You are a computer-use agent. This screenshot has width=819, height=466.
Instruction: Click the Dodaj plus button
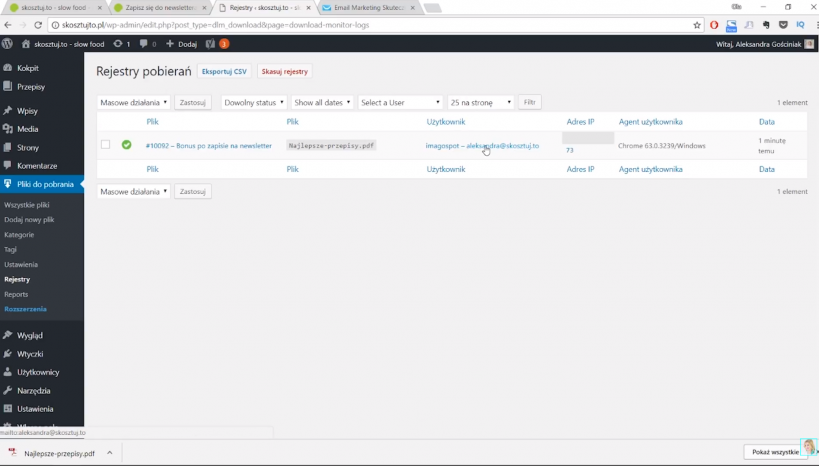[181, 44]
